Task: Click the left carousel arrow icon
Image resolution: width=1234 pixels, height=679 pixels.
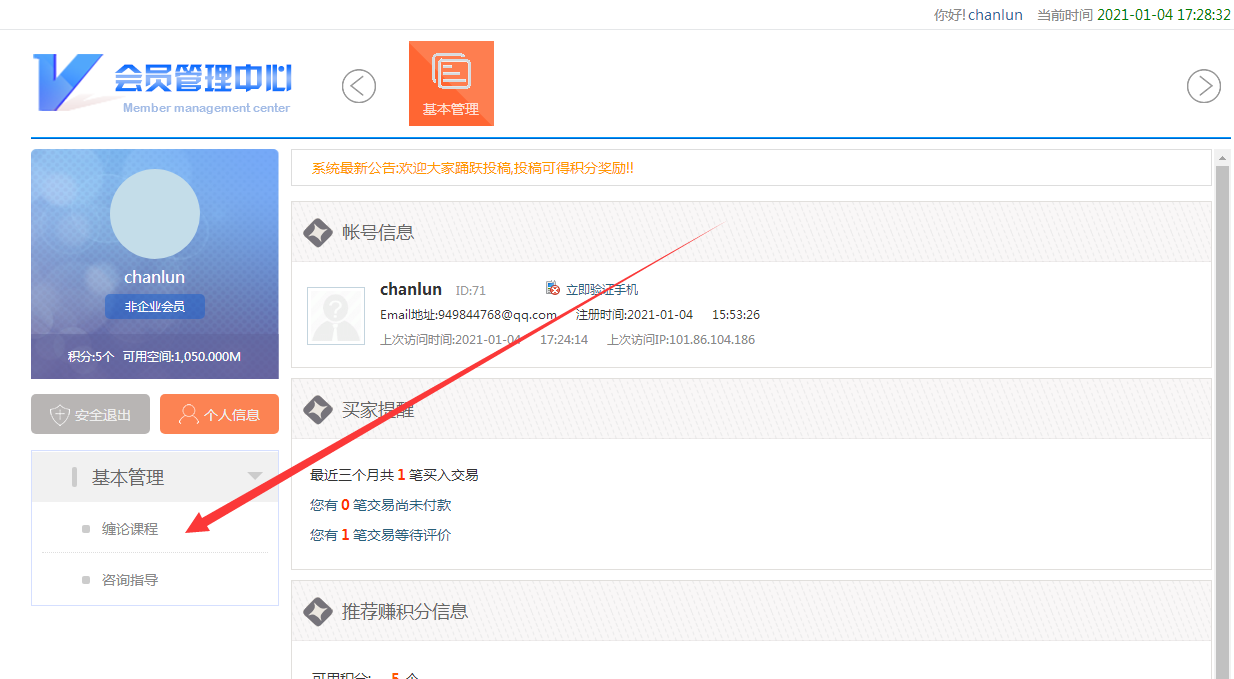Action: [359, 86]
